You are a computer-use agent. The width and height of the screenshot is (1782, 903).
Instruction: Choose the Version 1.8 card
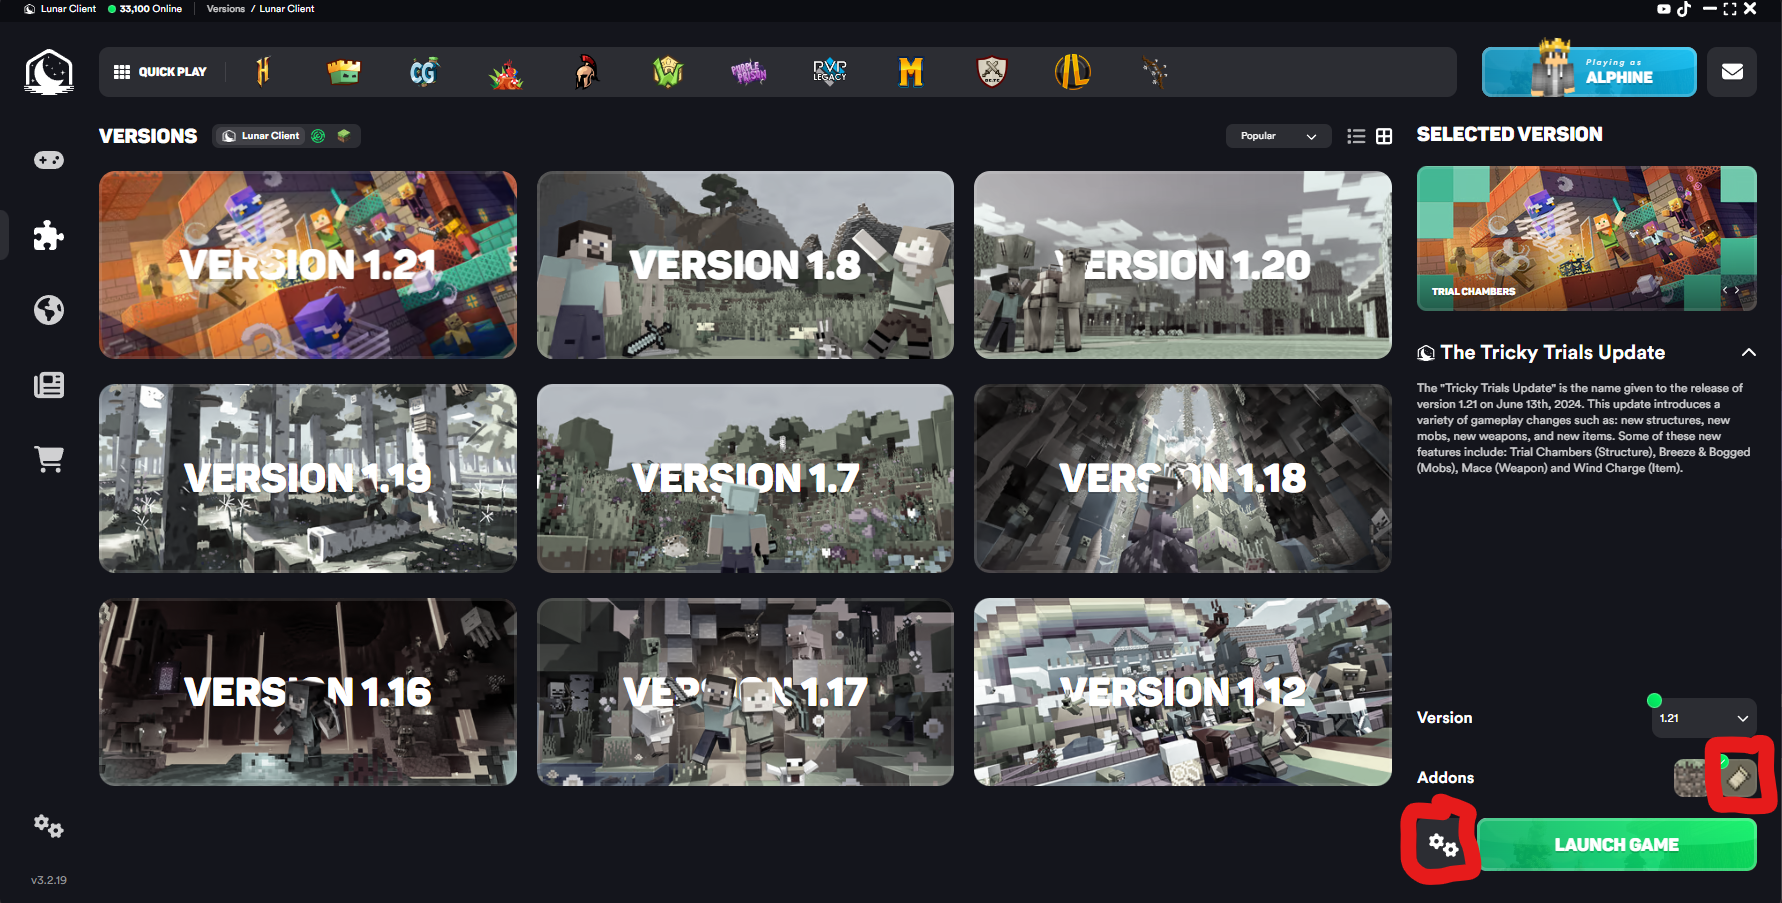click(745, 265)
